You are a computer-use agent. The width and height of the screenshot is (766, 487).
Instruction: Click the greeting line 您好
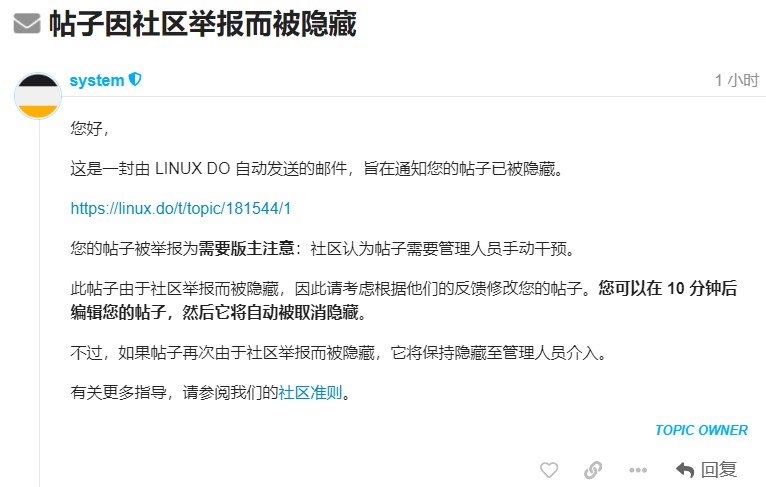click(x=89, y=128)
